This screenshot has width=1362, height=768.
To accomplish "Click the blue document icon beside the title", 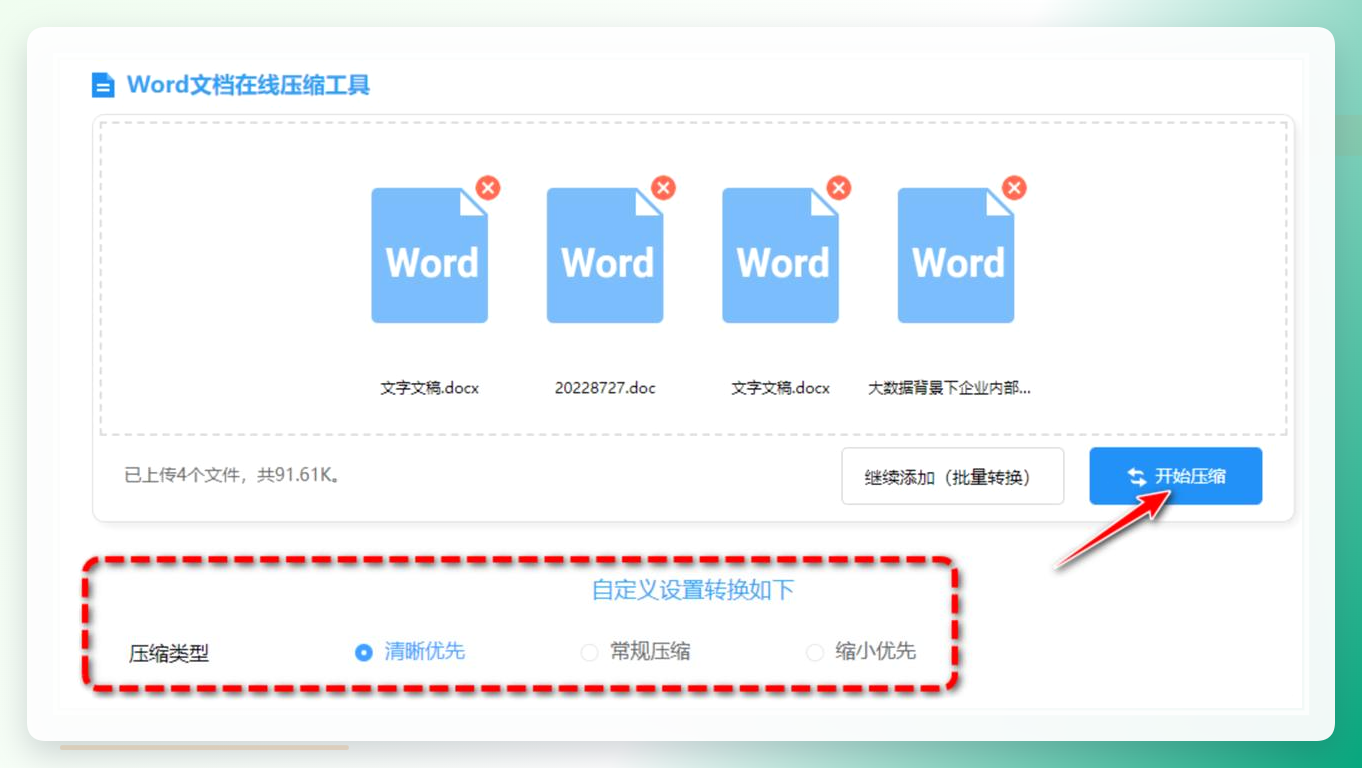I will click(x=103, y=85).
